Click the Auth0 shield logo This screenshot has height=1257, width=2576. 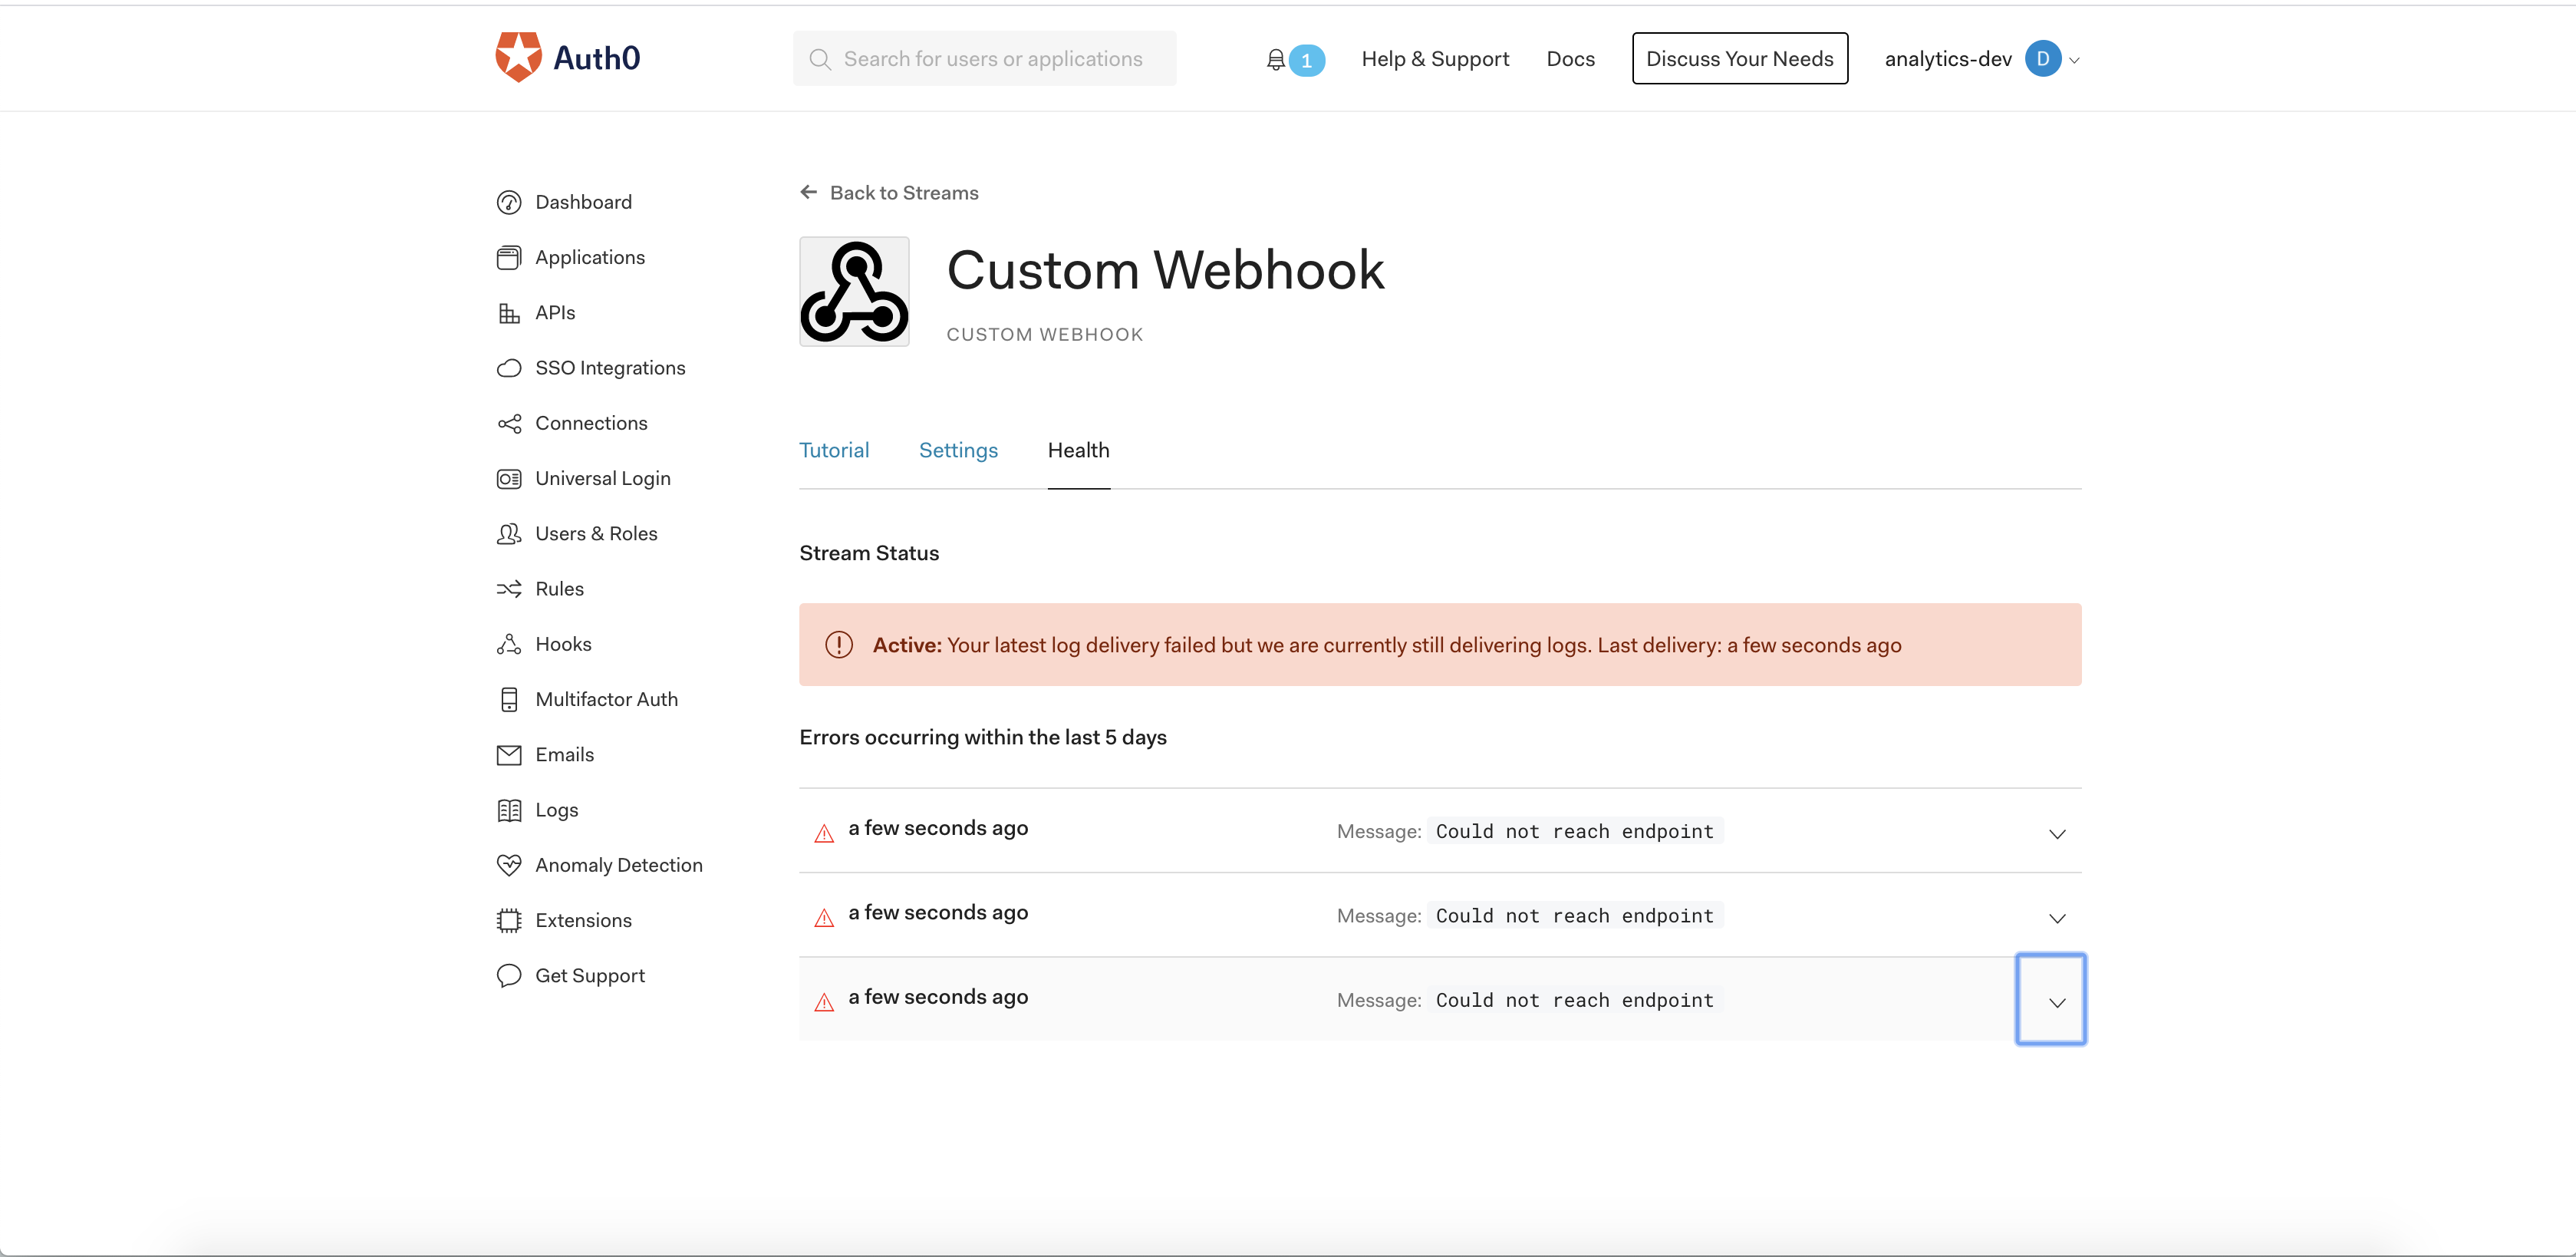(518, 57)
